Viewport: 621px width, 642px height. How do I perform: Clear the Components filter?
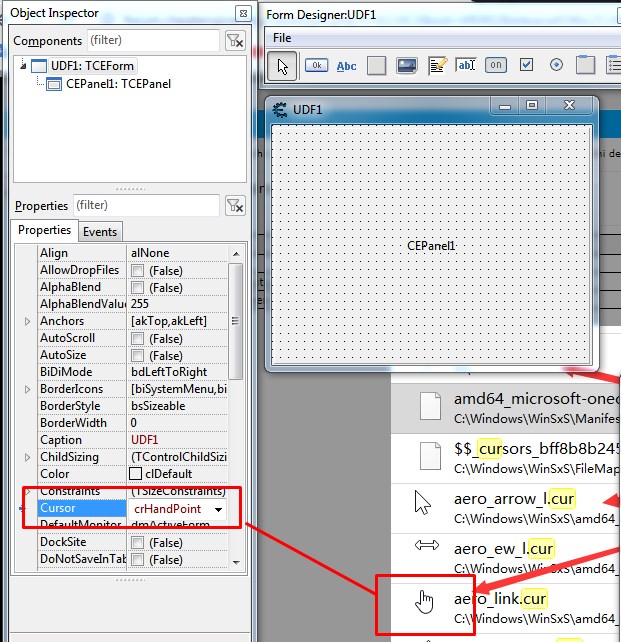coord(235,41)
